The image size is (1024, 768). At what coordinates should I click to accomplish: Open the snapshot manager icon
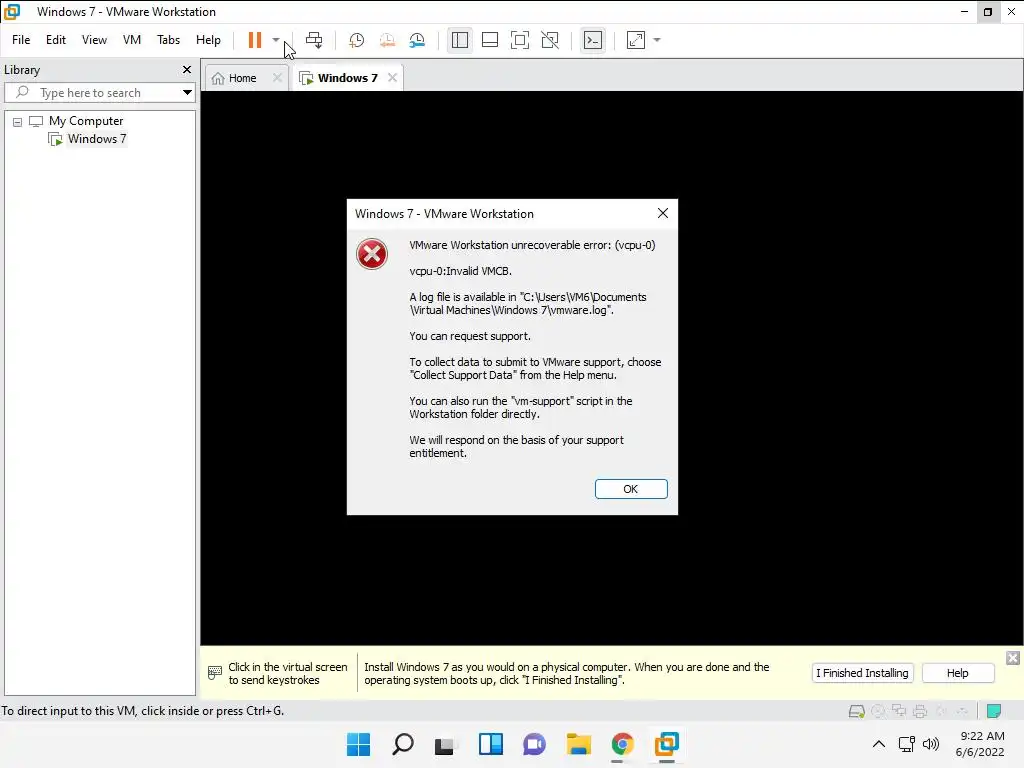pyautogui.click(x=417, y=40)
